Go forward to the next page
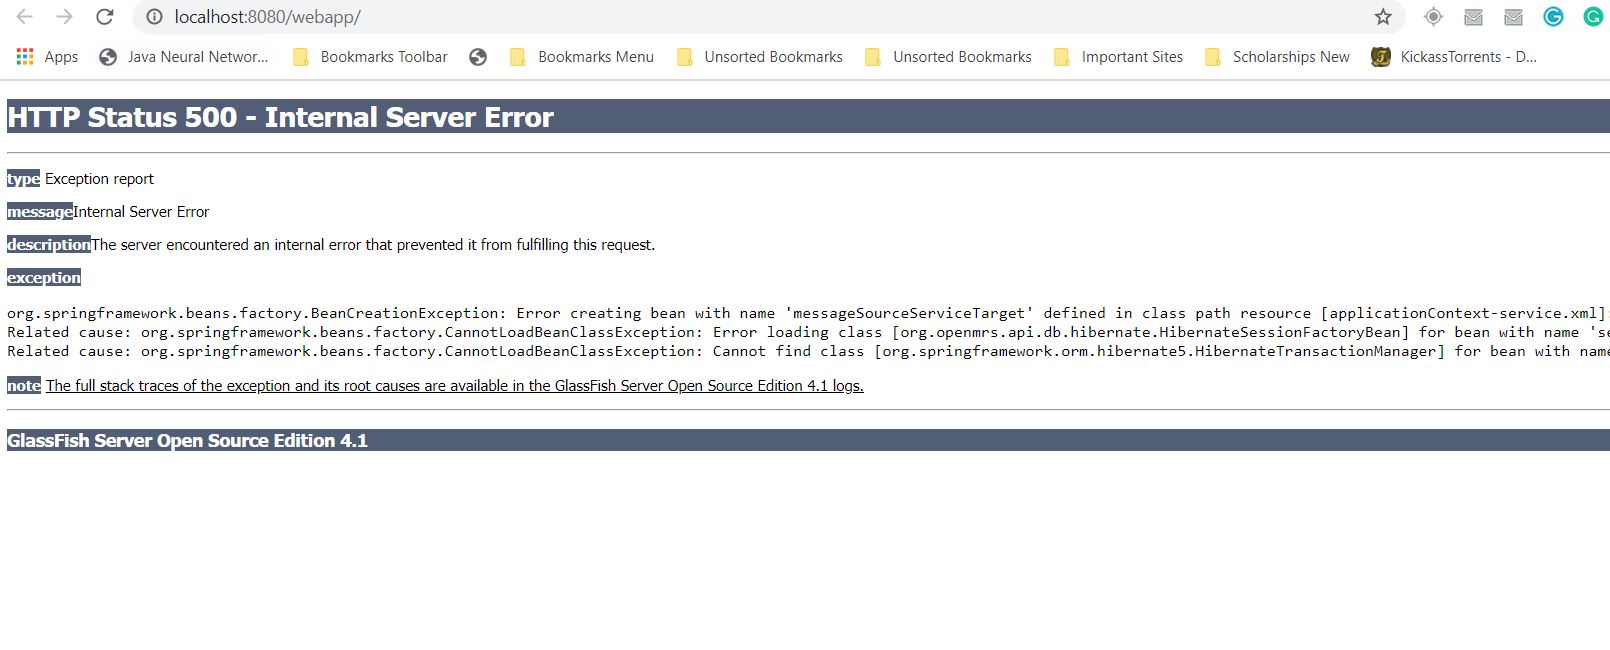Image resolution: width=1610 pixels, height=650 pixels. (x=65, y=17)
